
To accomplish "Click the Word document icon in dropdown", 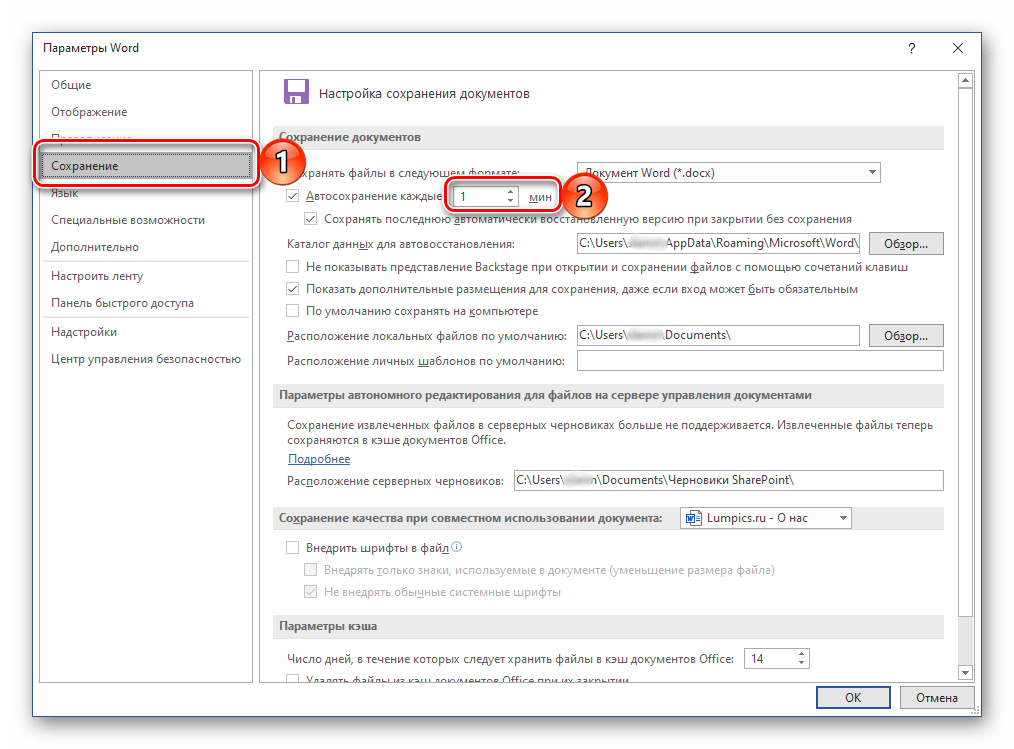I will pos(693,518).
